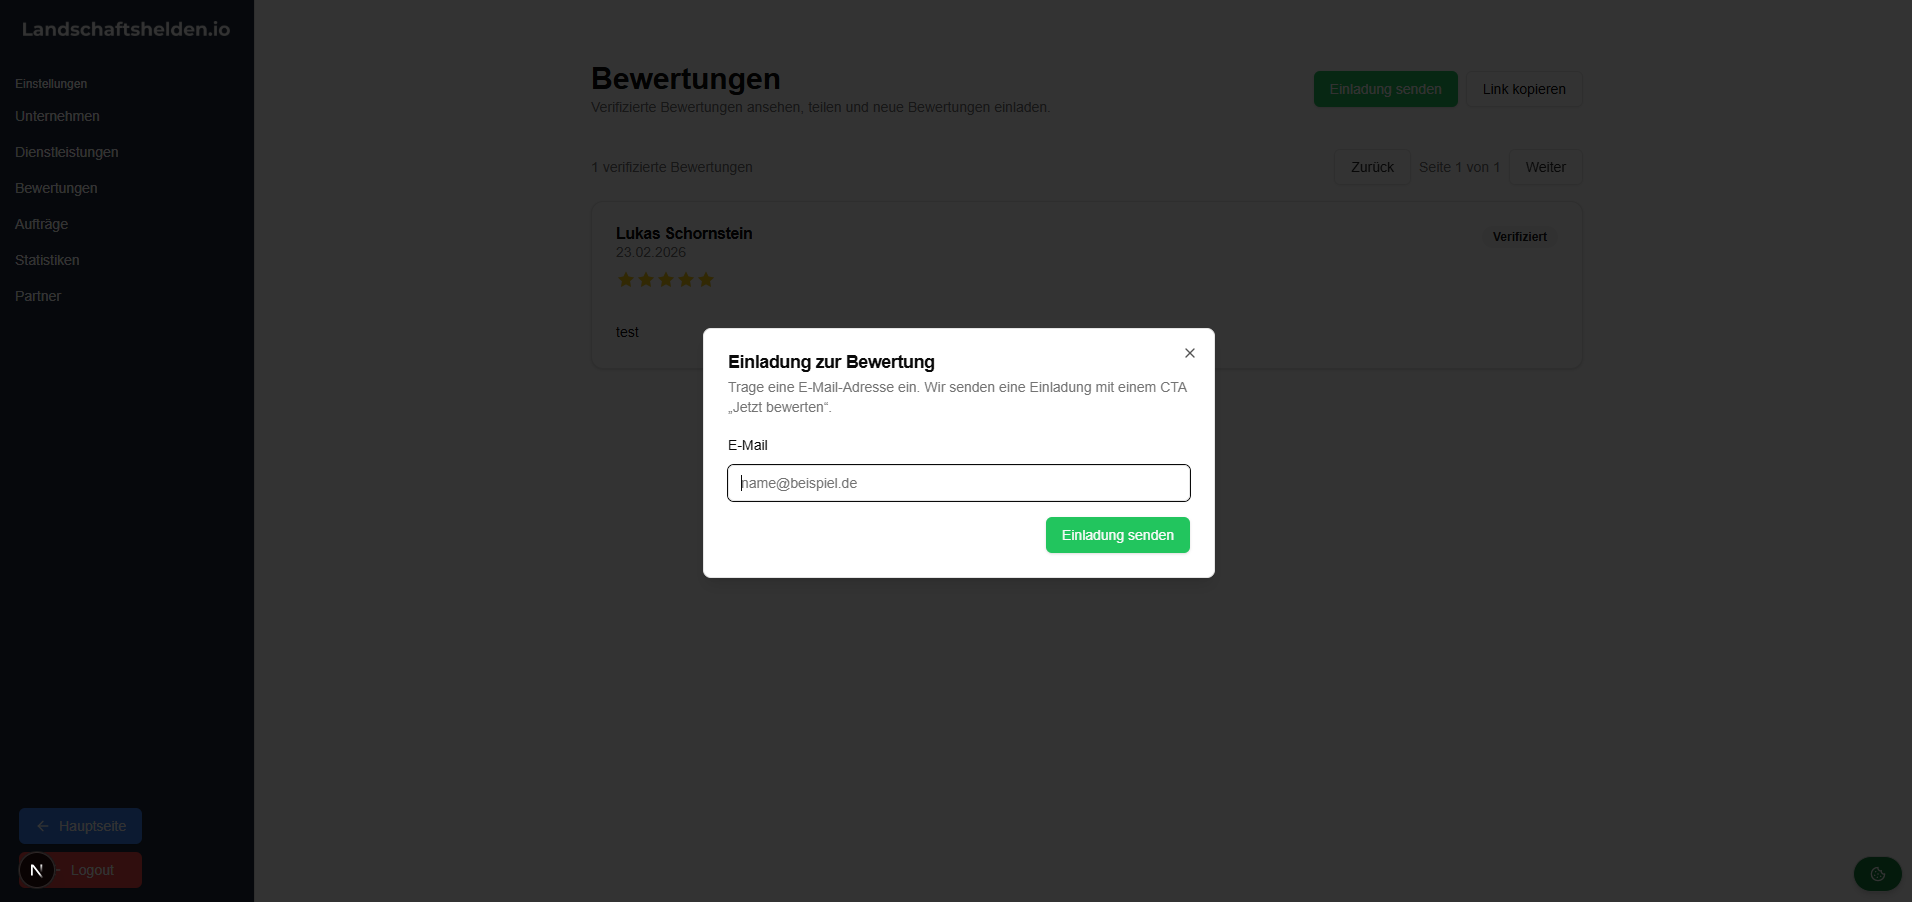
Task: Click the five-star rating icons
Action: [x=666, y=280]
